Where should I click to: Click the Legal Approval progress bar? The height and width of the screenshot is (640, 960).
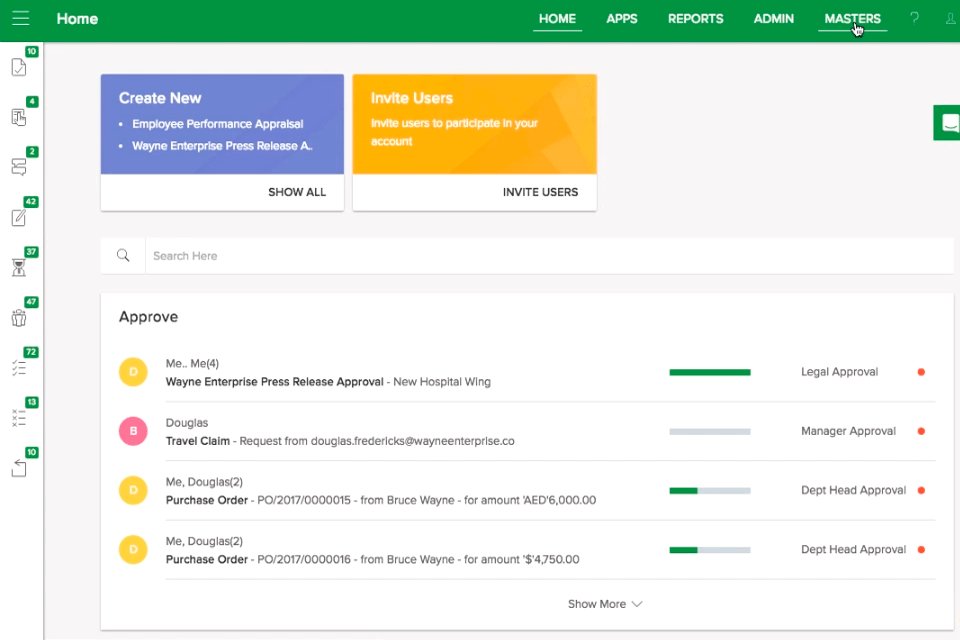pyautogui.click(x=710, y=371)
